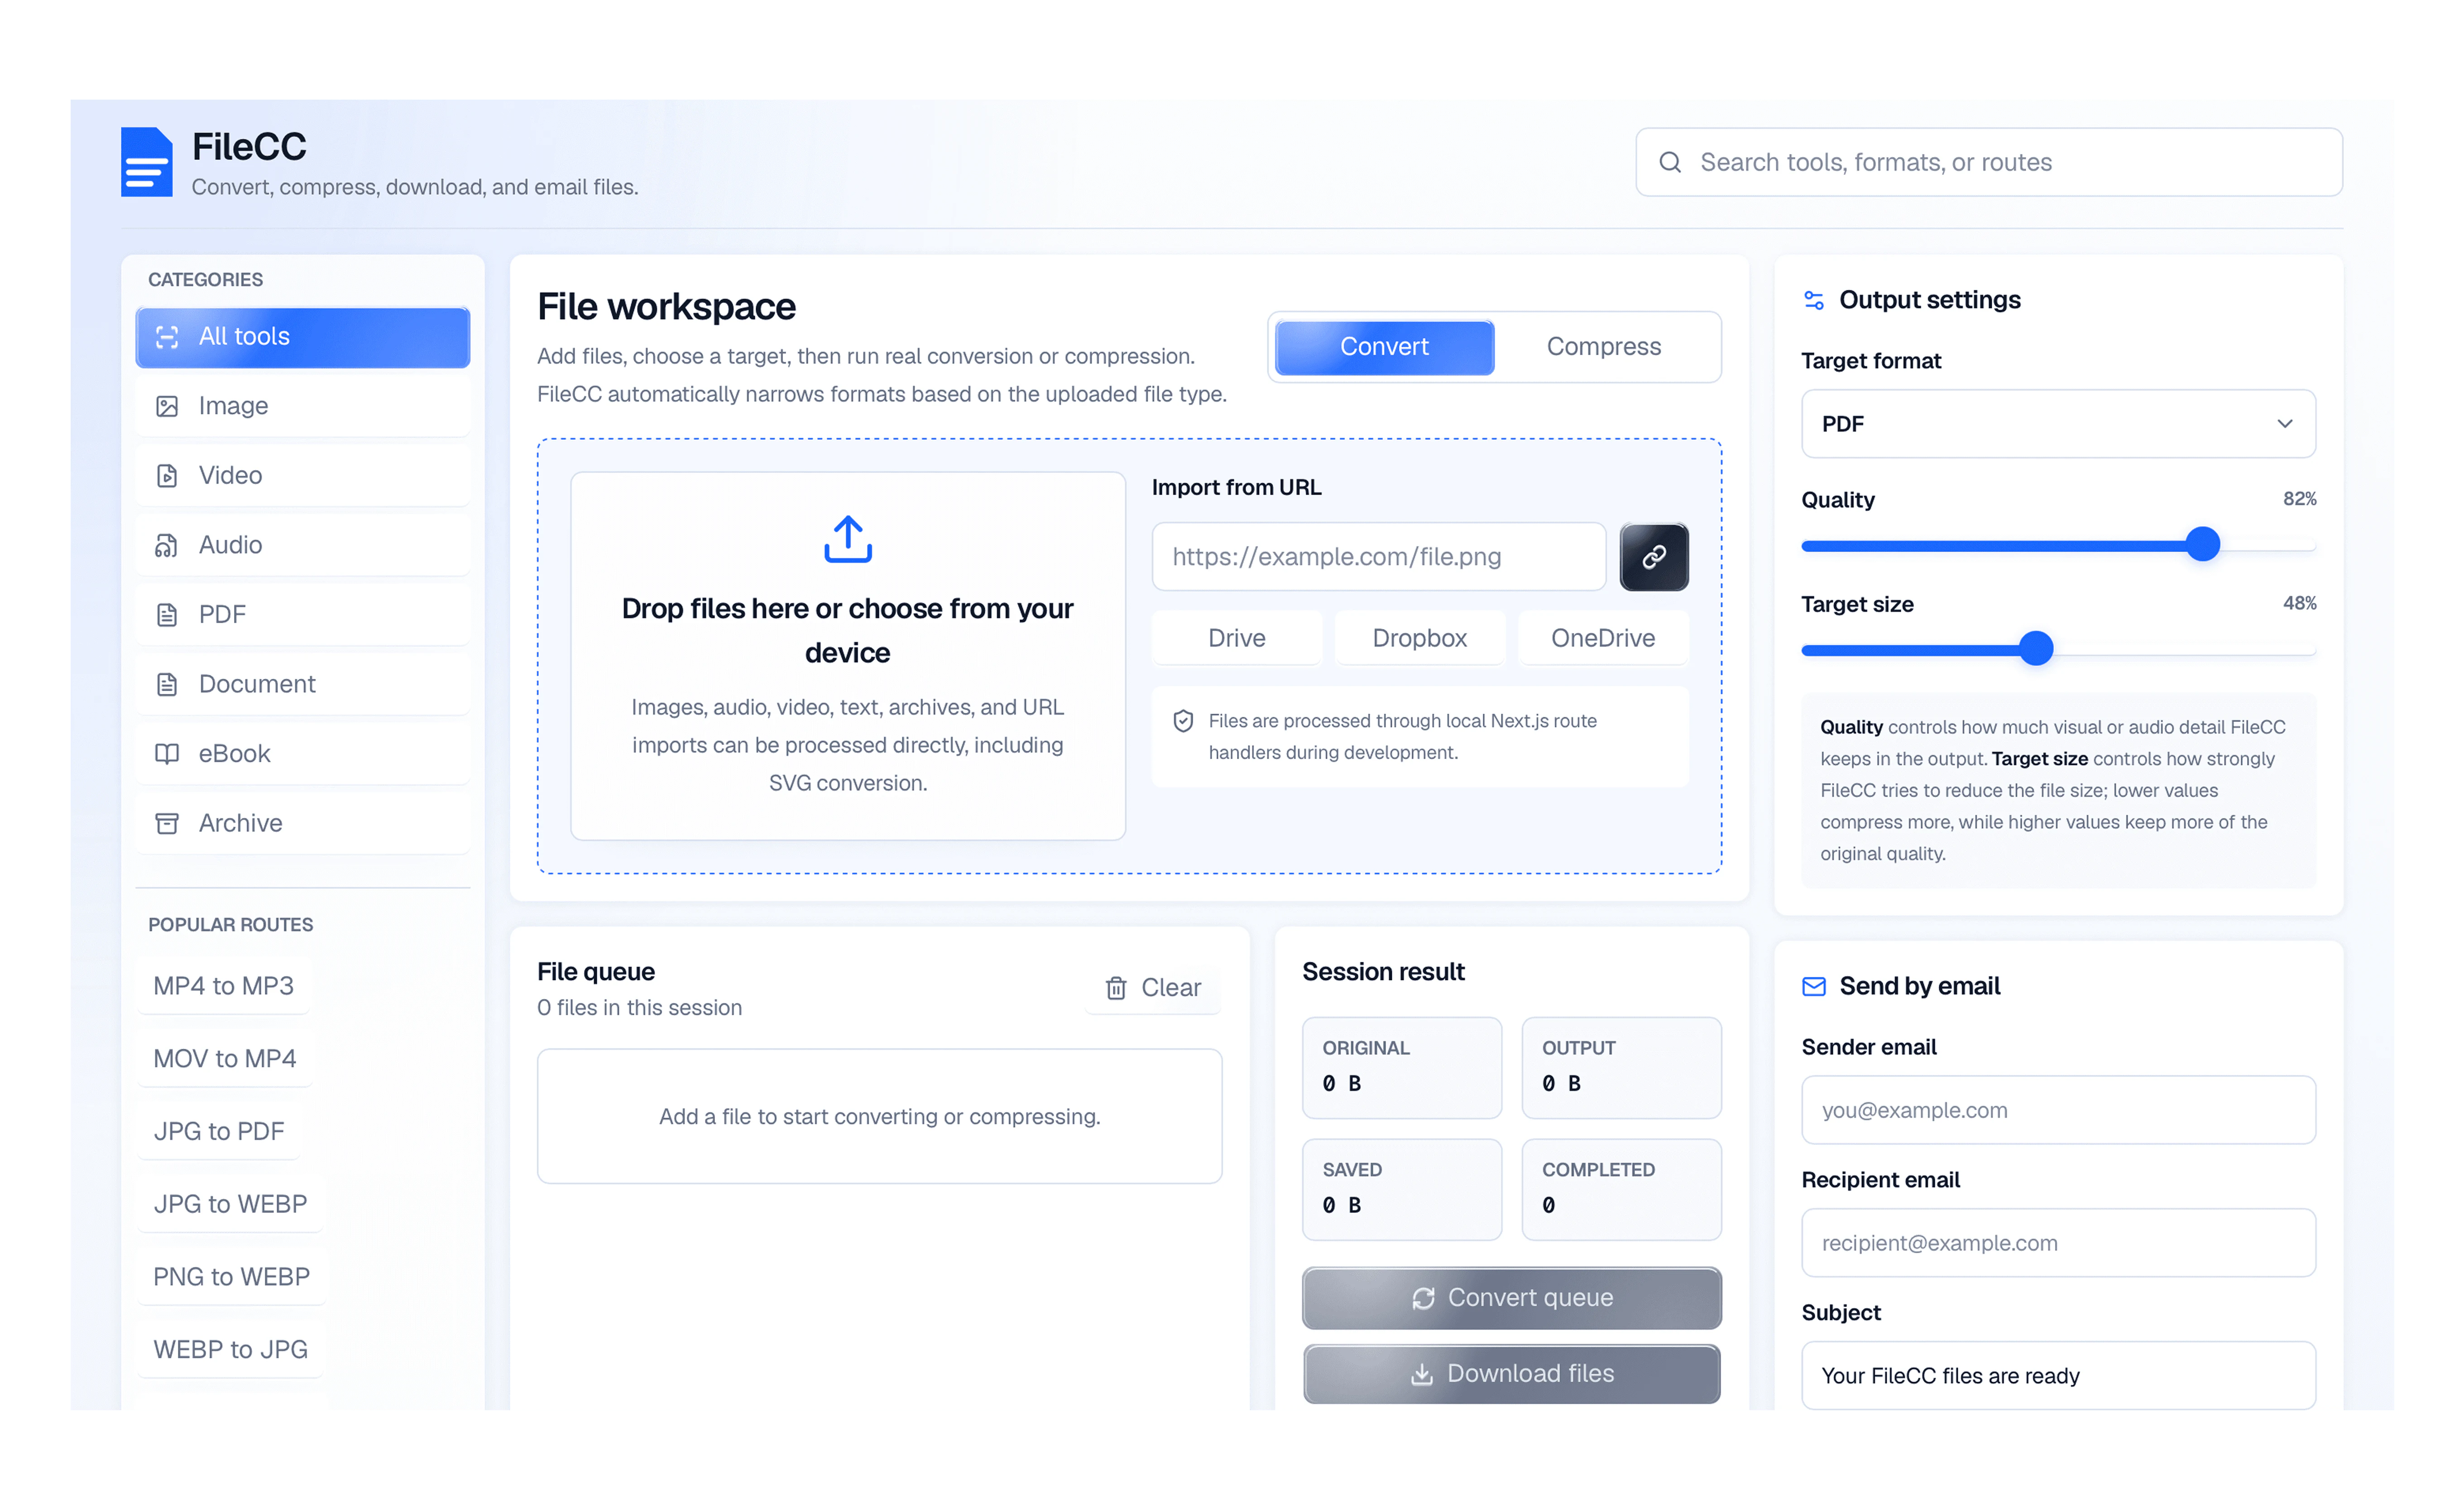Choose the JPG to WEBP route
Image resolution: width=2464 pixels, height=1509 pixels.
[231, 1204]
